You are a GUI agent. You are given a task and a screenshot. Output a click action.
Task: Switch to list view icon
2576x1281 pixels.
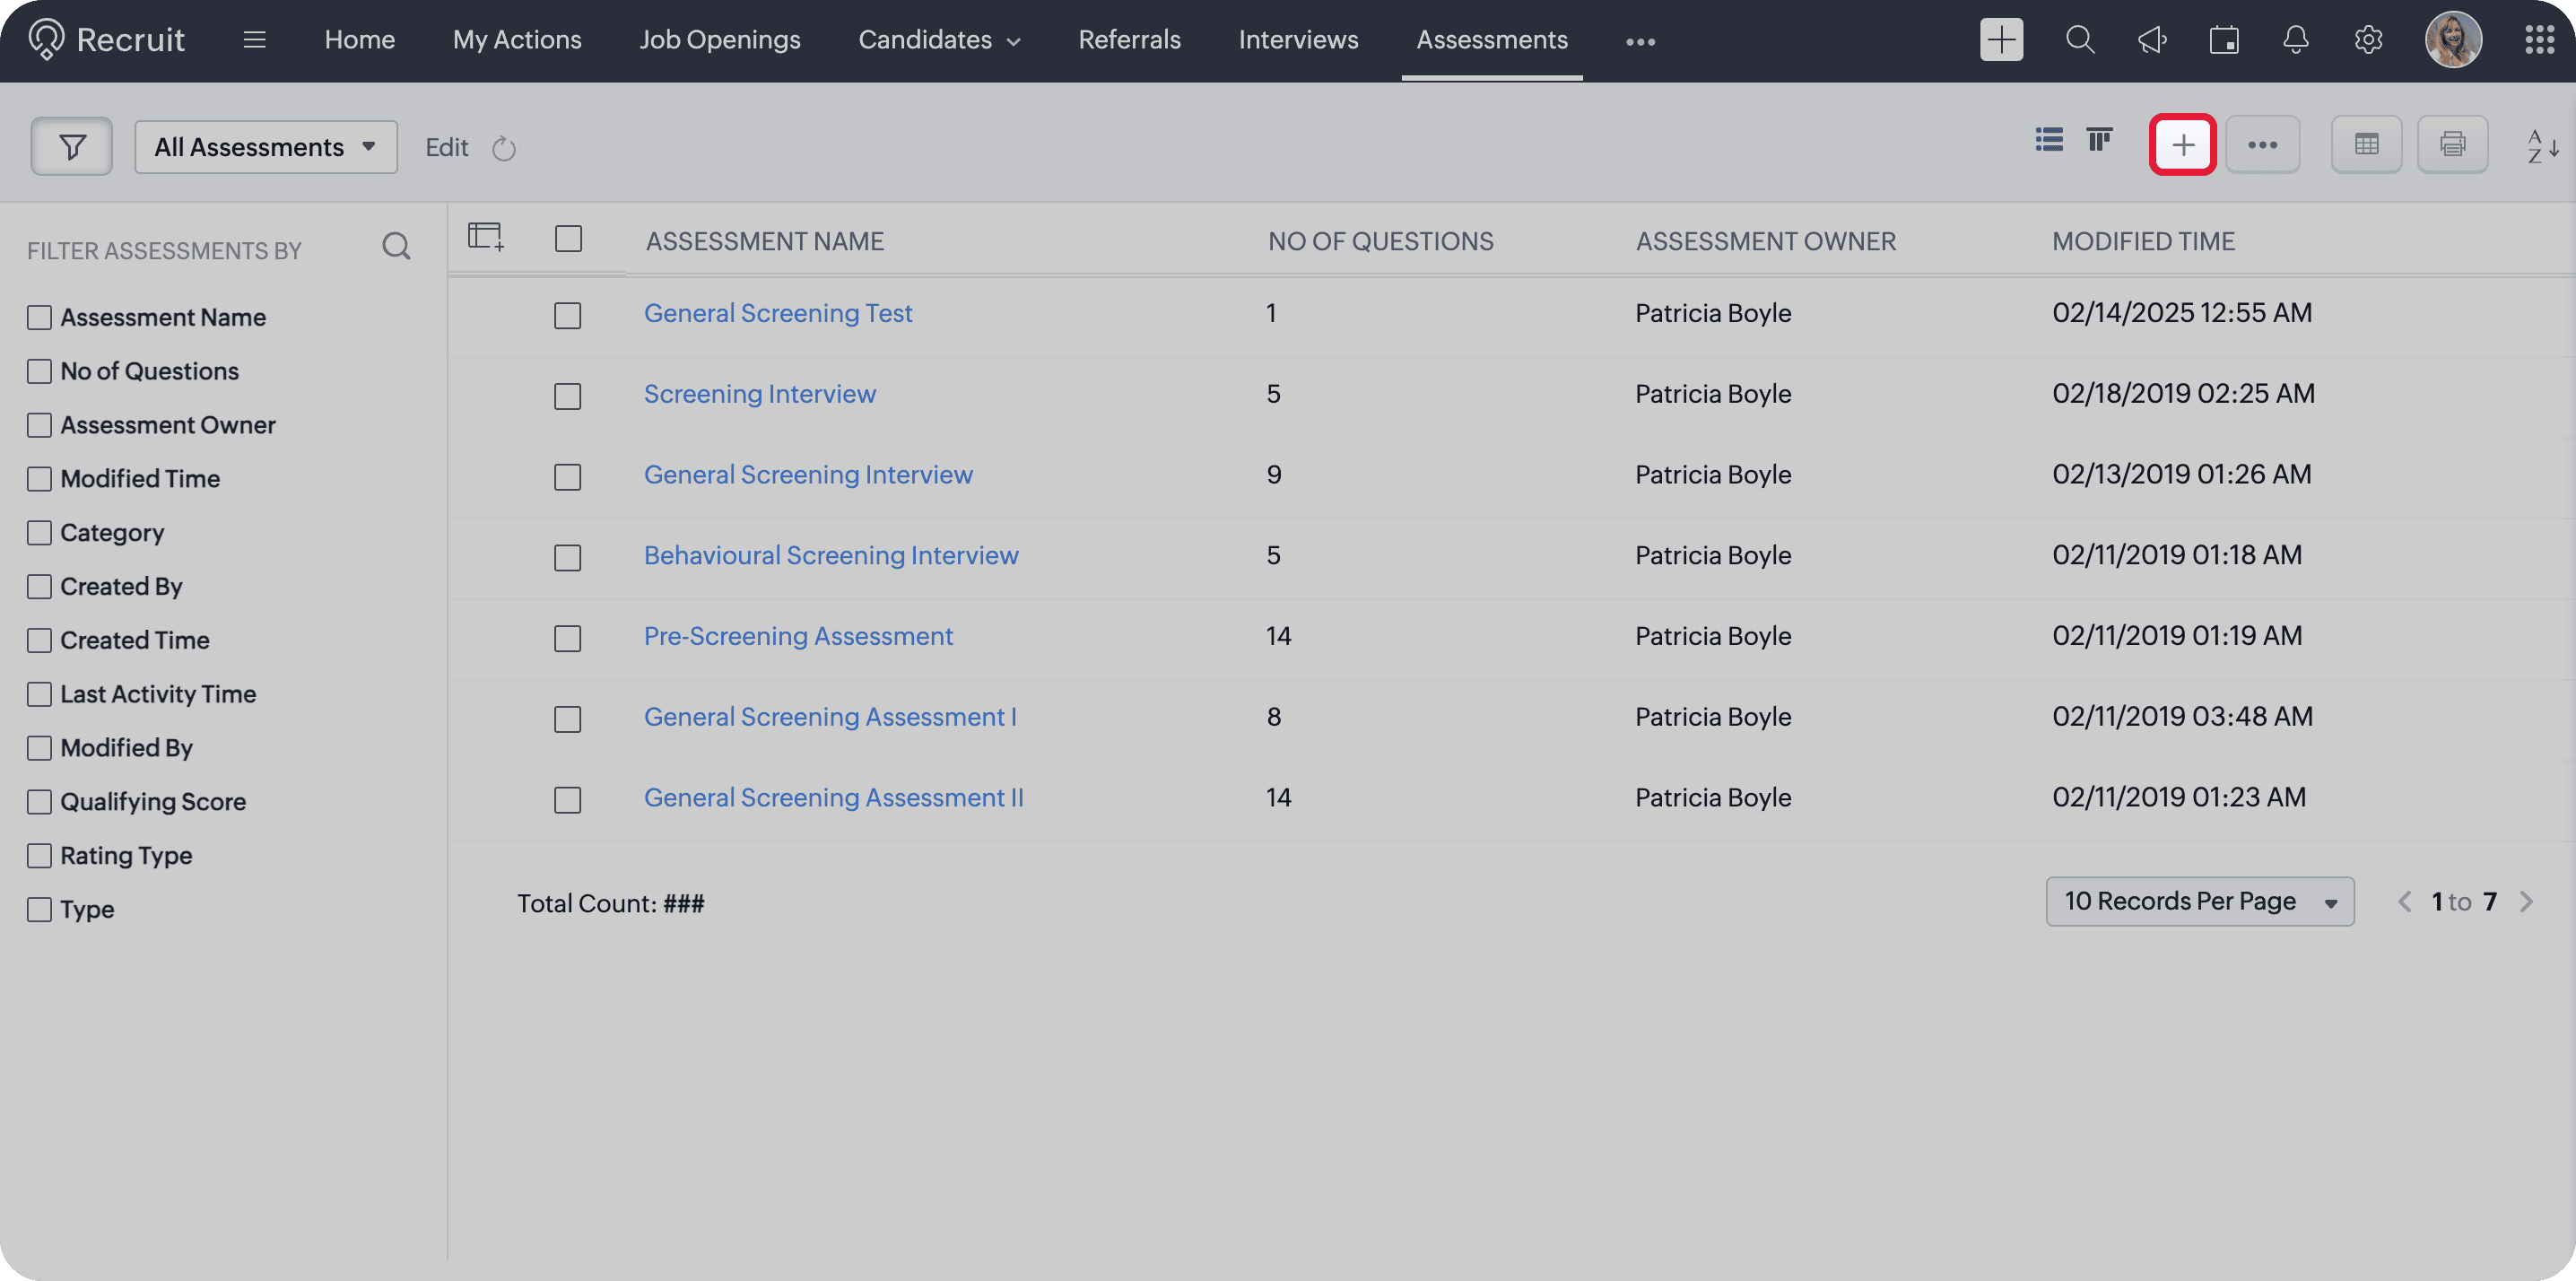[x=2048, y=140]
